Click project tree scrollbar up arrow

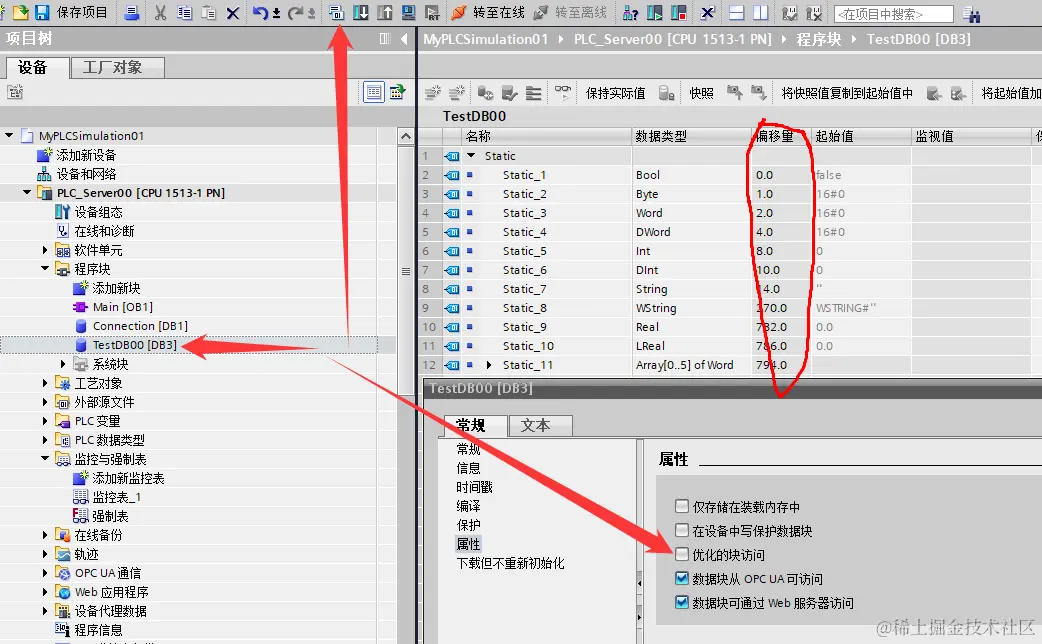(406, 136)
